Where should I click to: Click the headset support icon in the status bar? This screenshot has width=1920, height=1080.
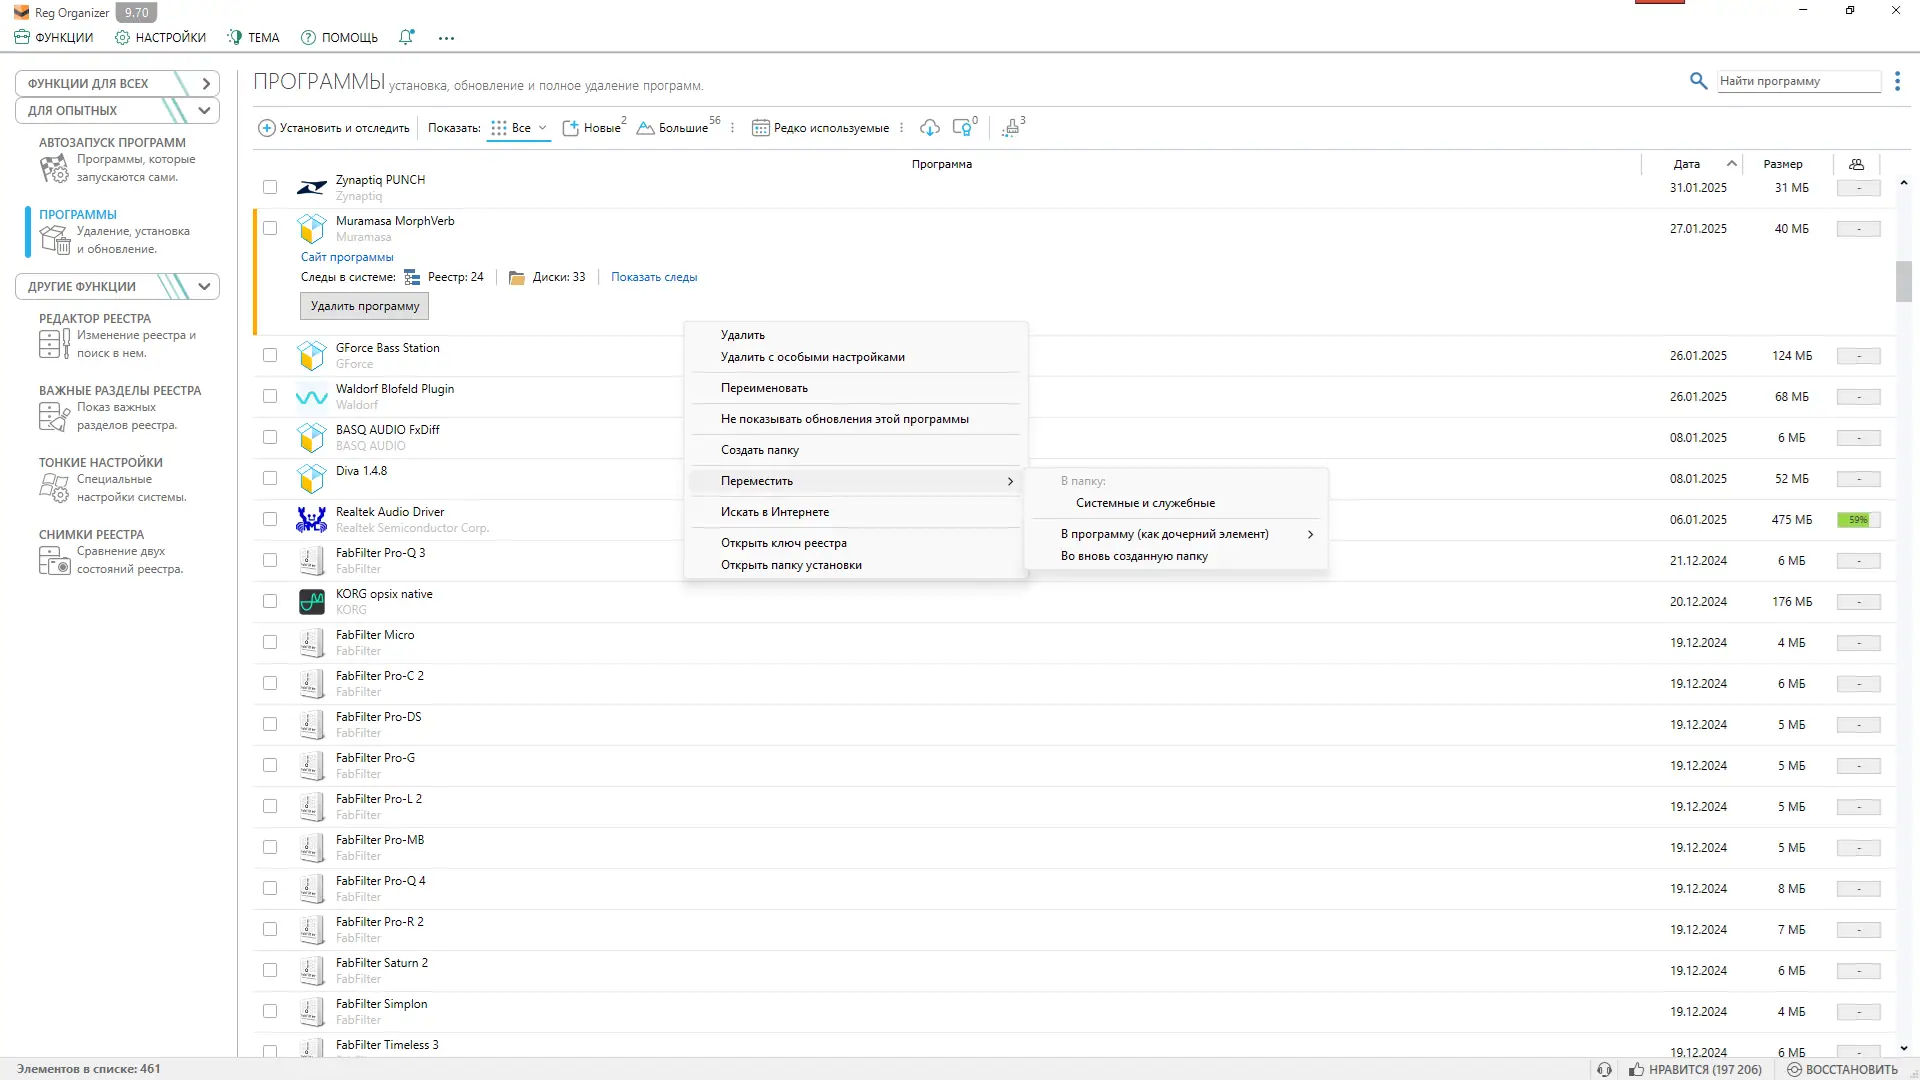point(1605,1069)
